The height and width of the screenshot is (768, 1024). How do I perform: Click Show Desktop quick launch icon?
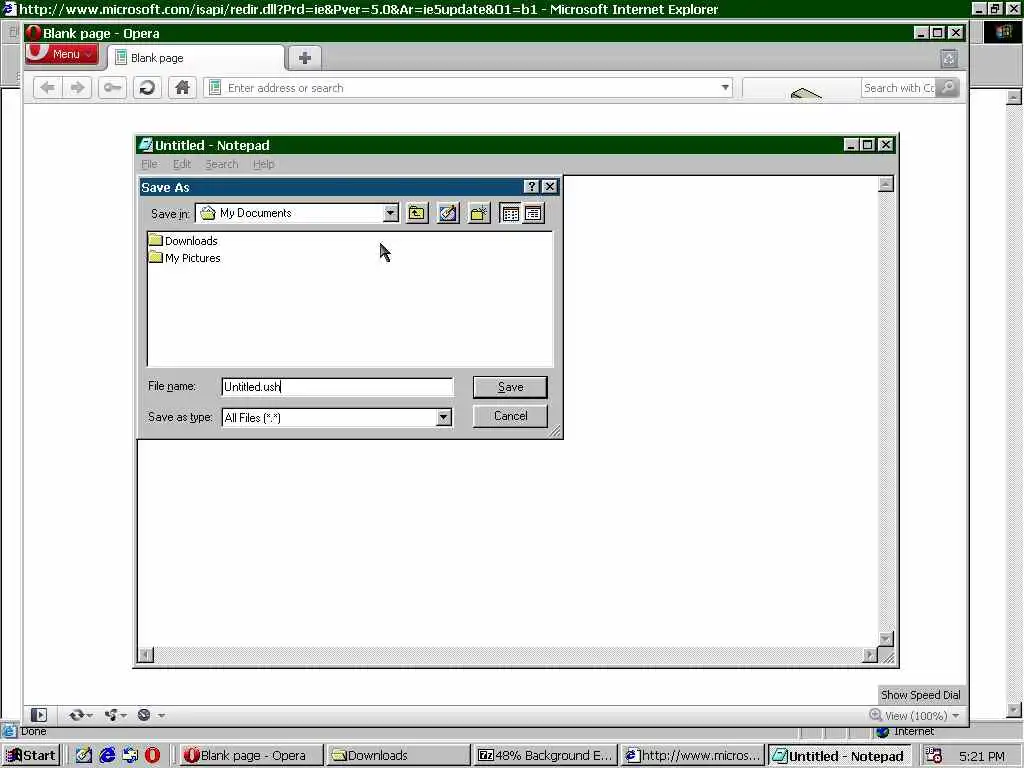click(84, 756)
